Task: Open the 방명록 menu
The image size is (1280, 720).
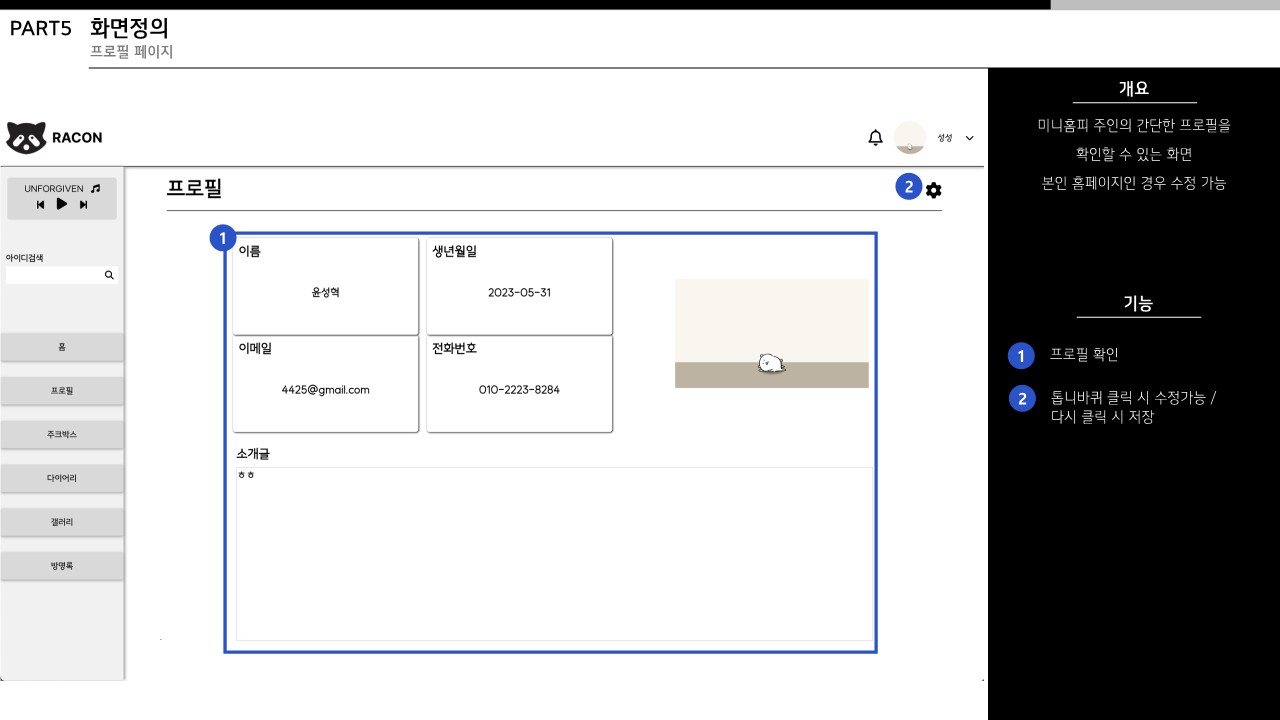Action: 62,566
